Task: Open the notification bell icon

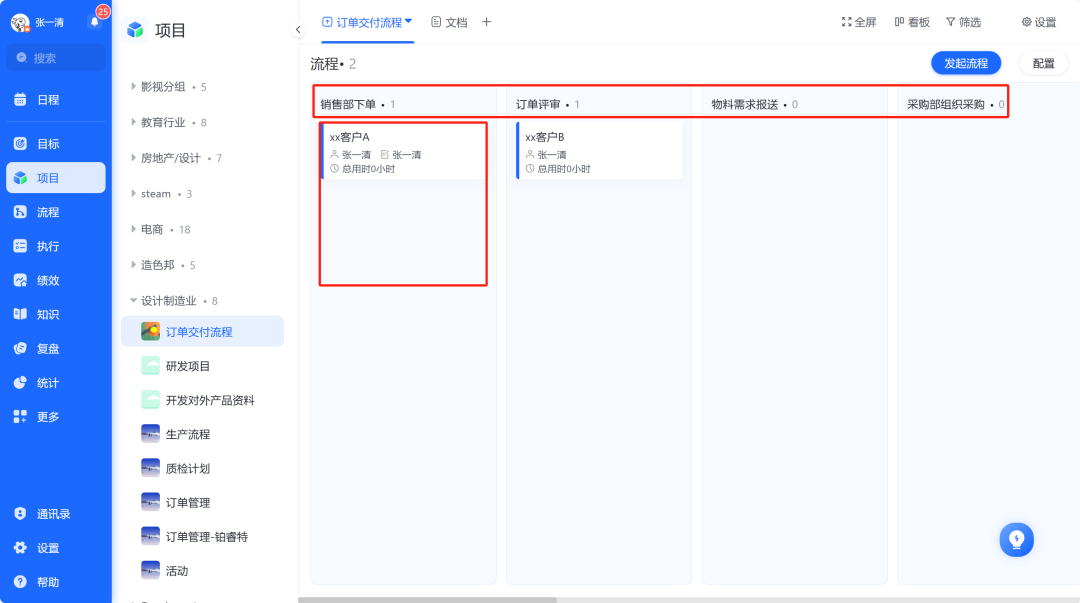Action: (95, 22)
